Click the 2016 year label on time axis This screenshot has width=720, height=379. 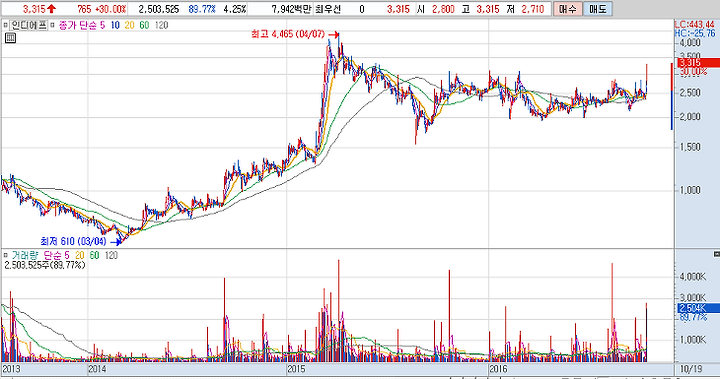[x=498, y=369]
